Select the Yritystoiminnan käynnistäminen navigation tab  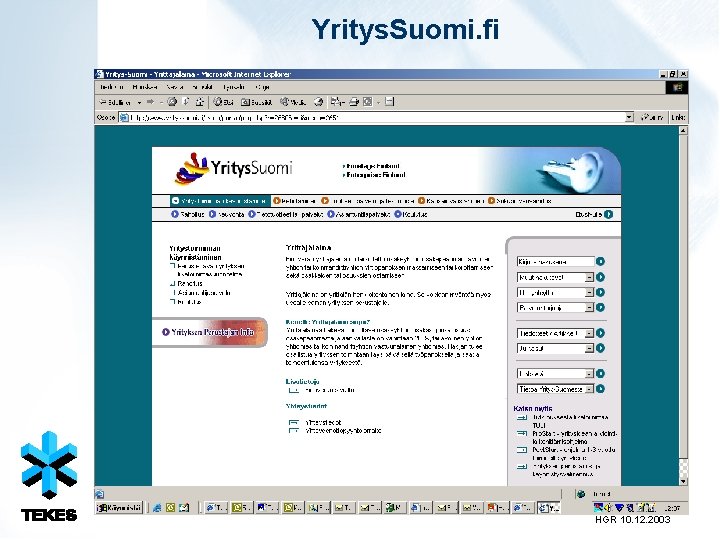[219, 201]
